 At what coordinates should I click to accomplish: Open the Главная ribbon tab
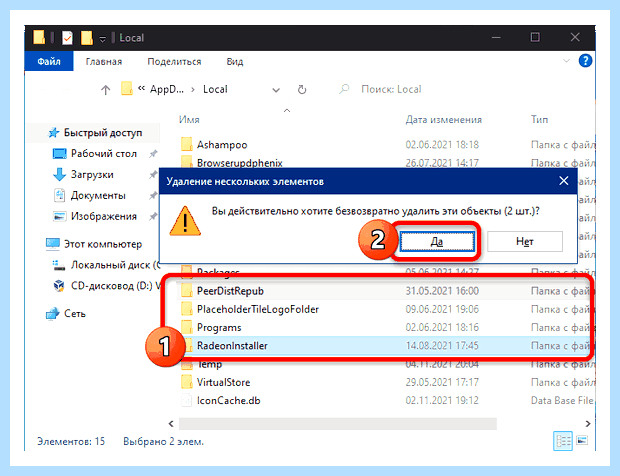[104, 62]
